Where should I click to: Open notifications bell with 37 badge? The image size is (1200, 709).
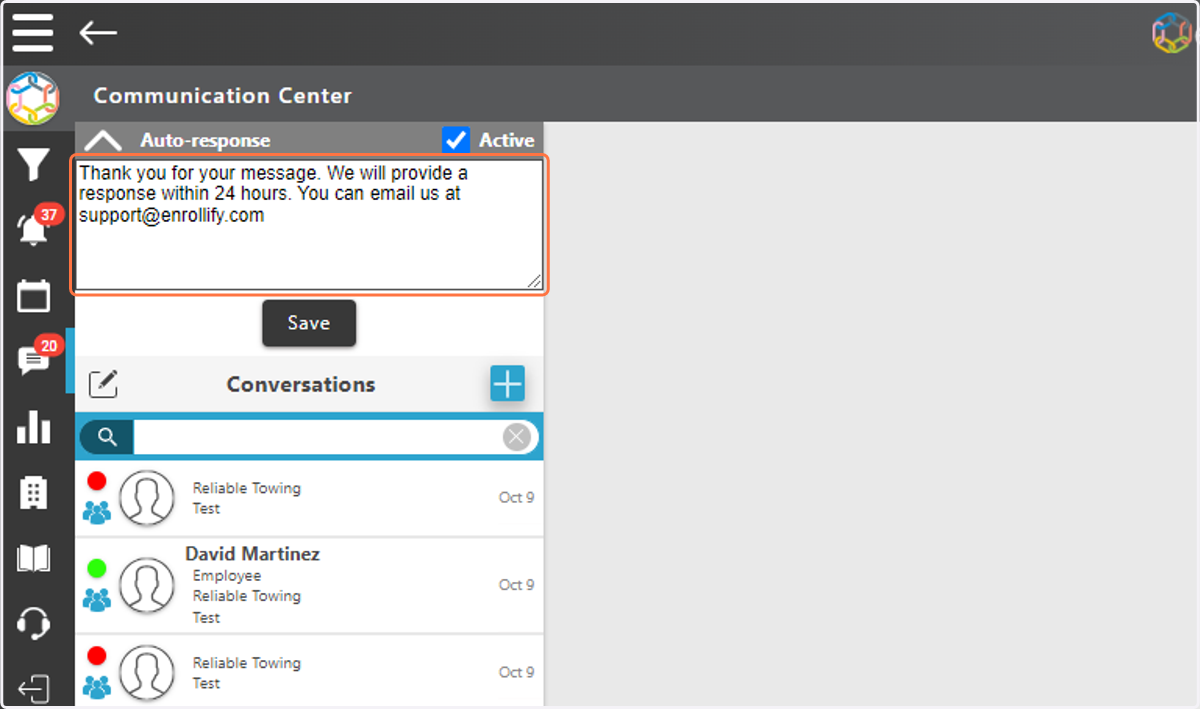[34, 228]
